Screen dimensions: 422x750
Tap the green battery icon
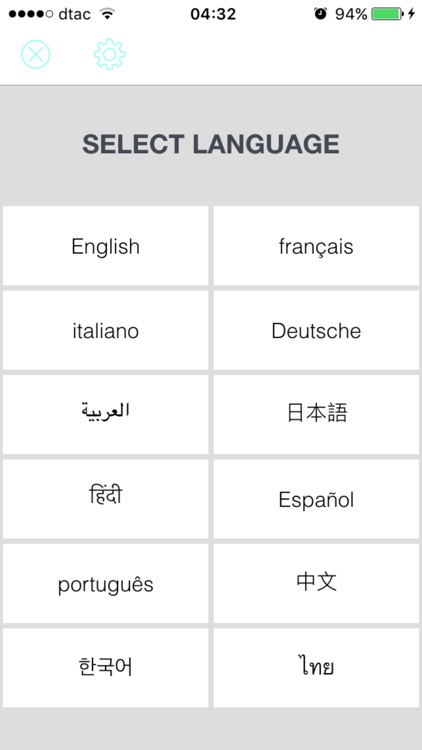point(388,14)
